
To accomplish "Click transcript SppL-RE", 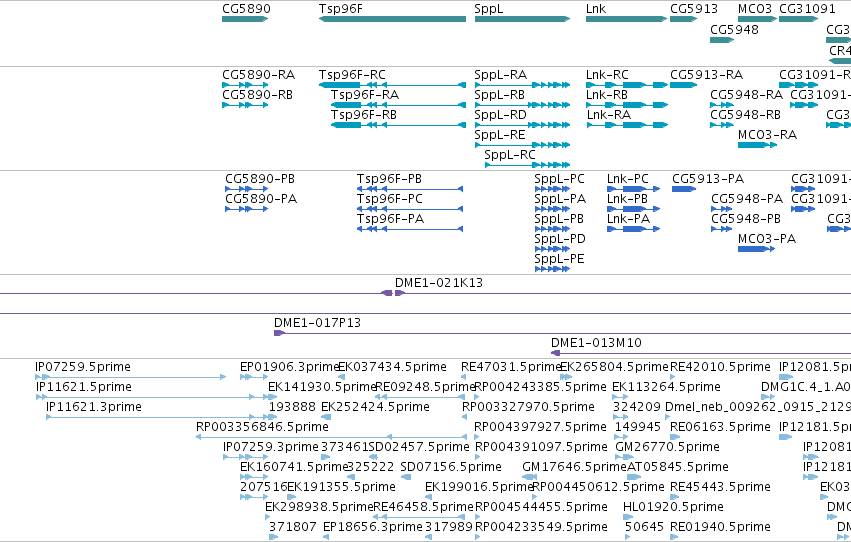I will pos(522,145).
